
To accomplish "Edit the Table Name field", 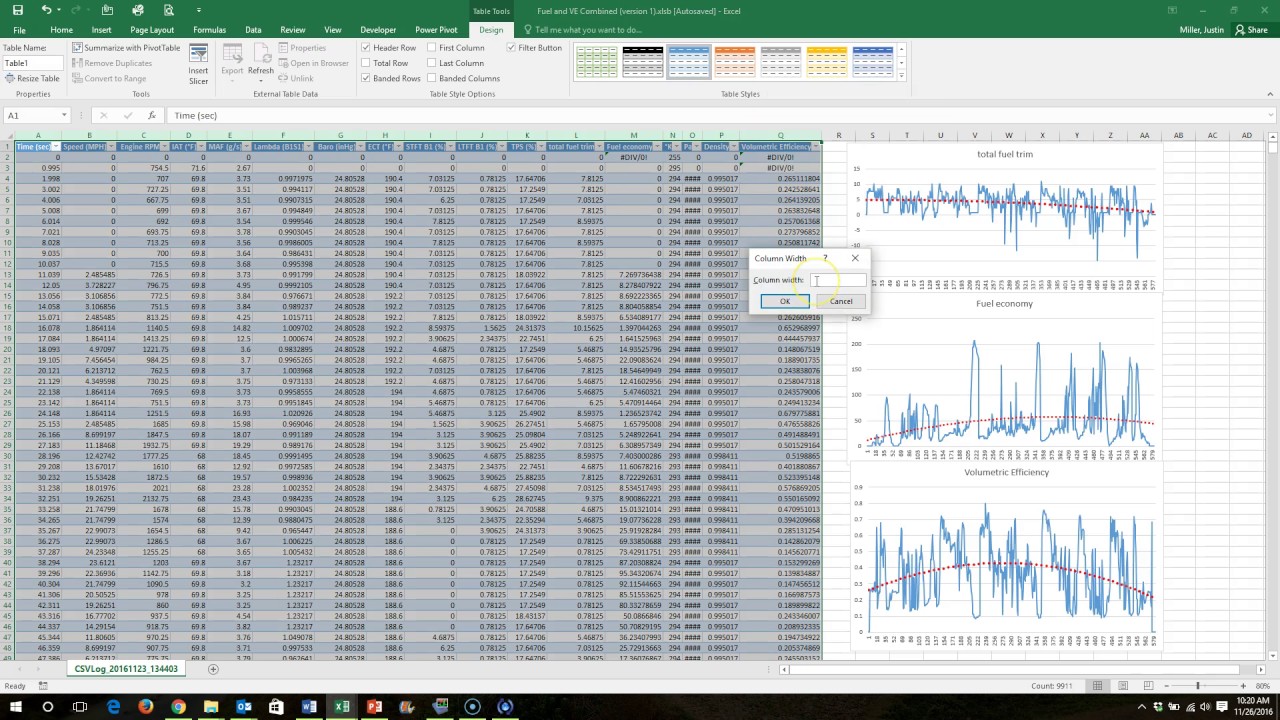I will tap(31, 63).
